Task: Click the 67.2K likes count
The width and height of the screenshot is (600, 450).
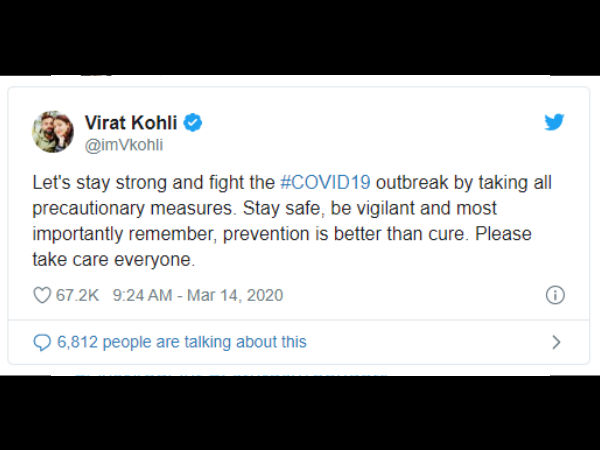Action: pos(77,295)
